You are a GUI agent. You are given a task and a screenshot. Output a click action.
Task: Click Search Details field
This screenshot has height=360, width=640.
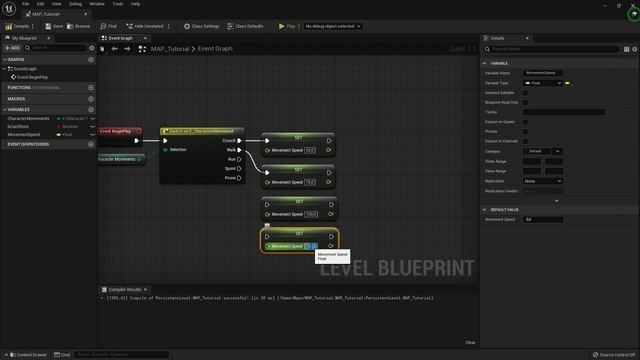(551, 49)
